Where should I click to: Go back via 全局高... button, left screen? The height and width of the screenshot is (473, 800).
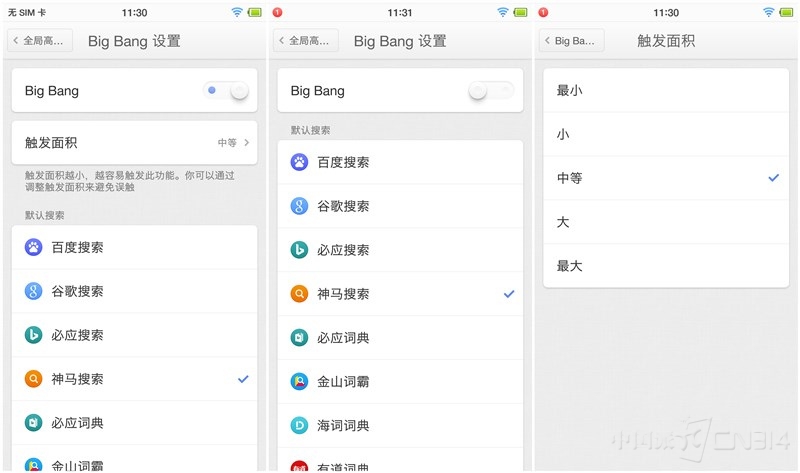[x=40, y=41]
